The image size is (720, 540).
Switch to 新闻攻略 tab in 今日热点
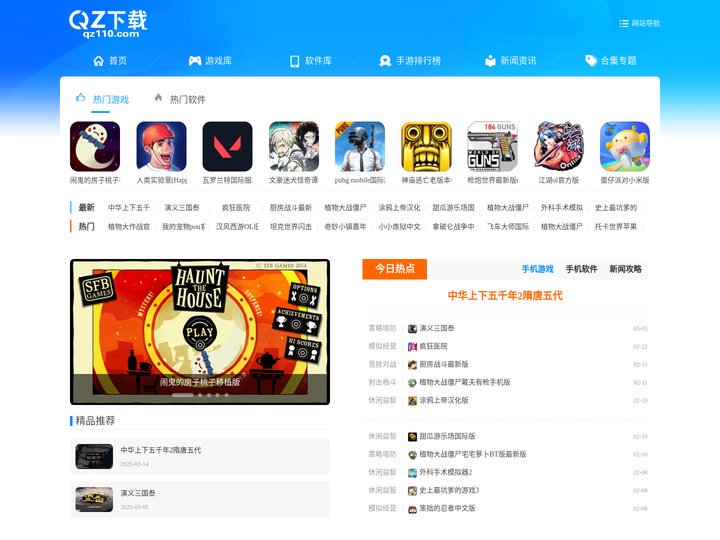click(625, 269)
